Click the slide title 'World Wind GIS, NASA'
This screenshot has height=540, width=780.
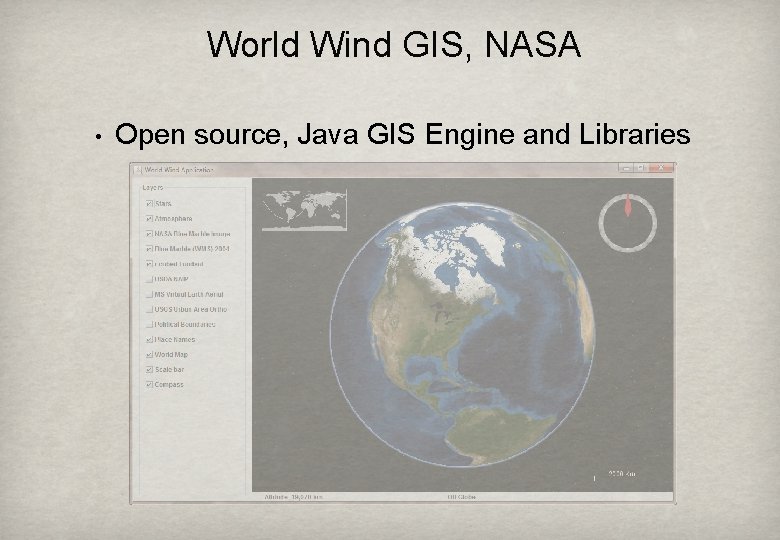point(393,45)
